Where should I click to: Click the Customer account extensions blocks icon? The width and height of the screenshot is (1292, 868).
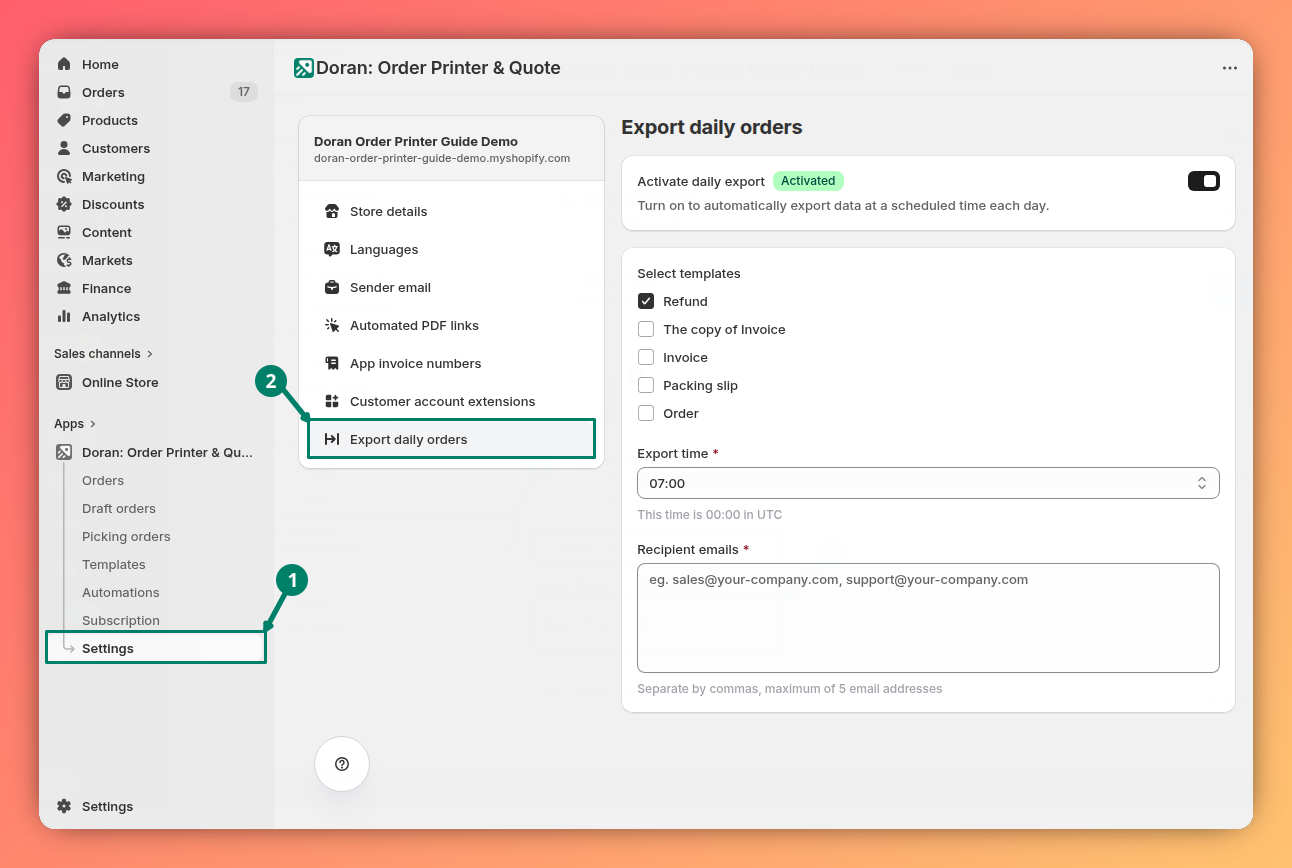click(x=332, y=401)
